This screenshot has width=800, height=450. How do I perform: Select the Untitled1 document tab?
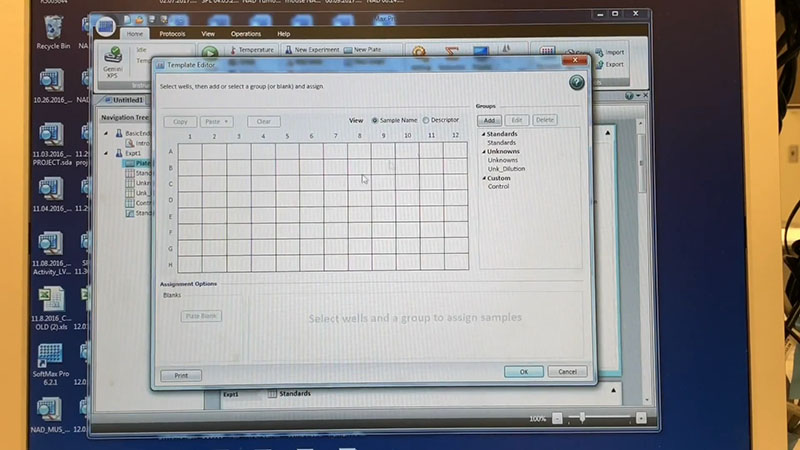click(x=125, y=100)
